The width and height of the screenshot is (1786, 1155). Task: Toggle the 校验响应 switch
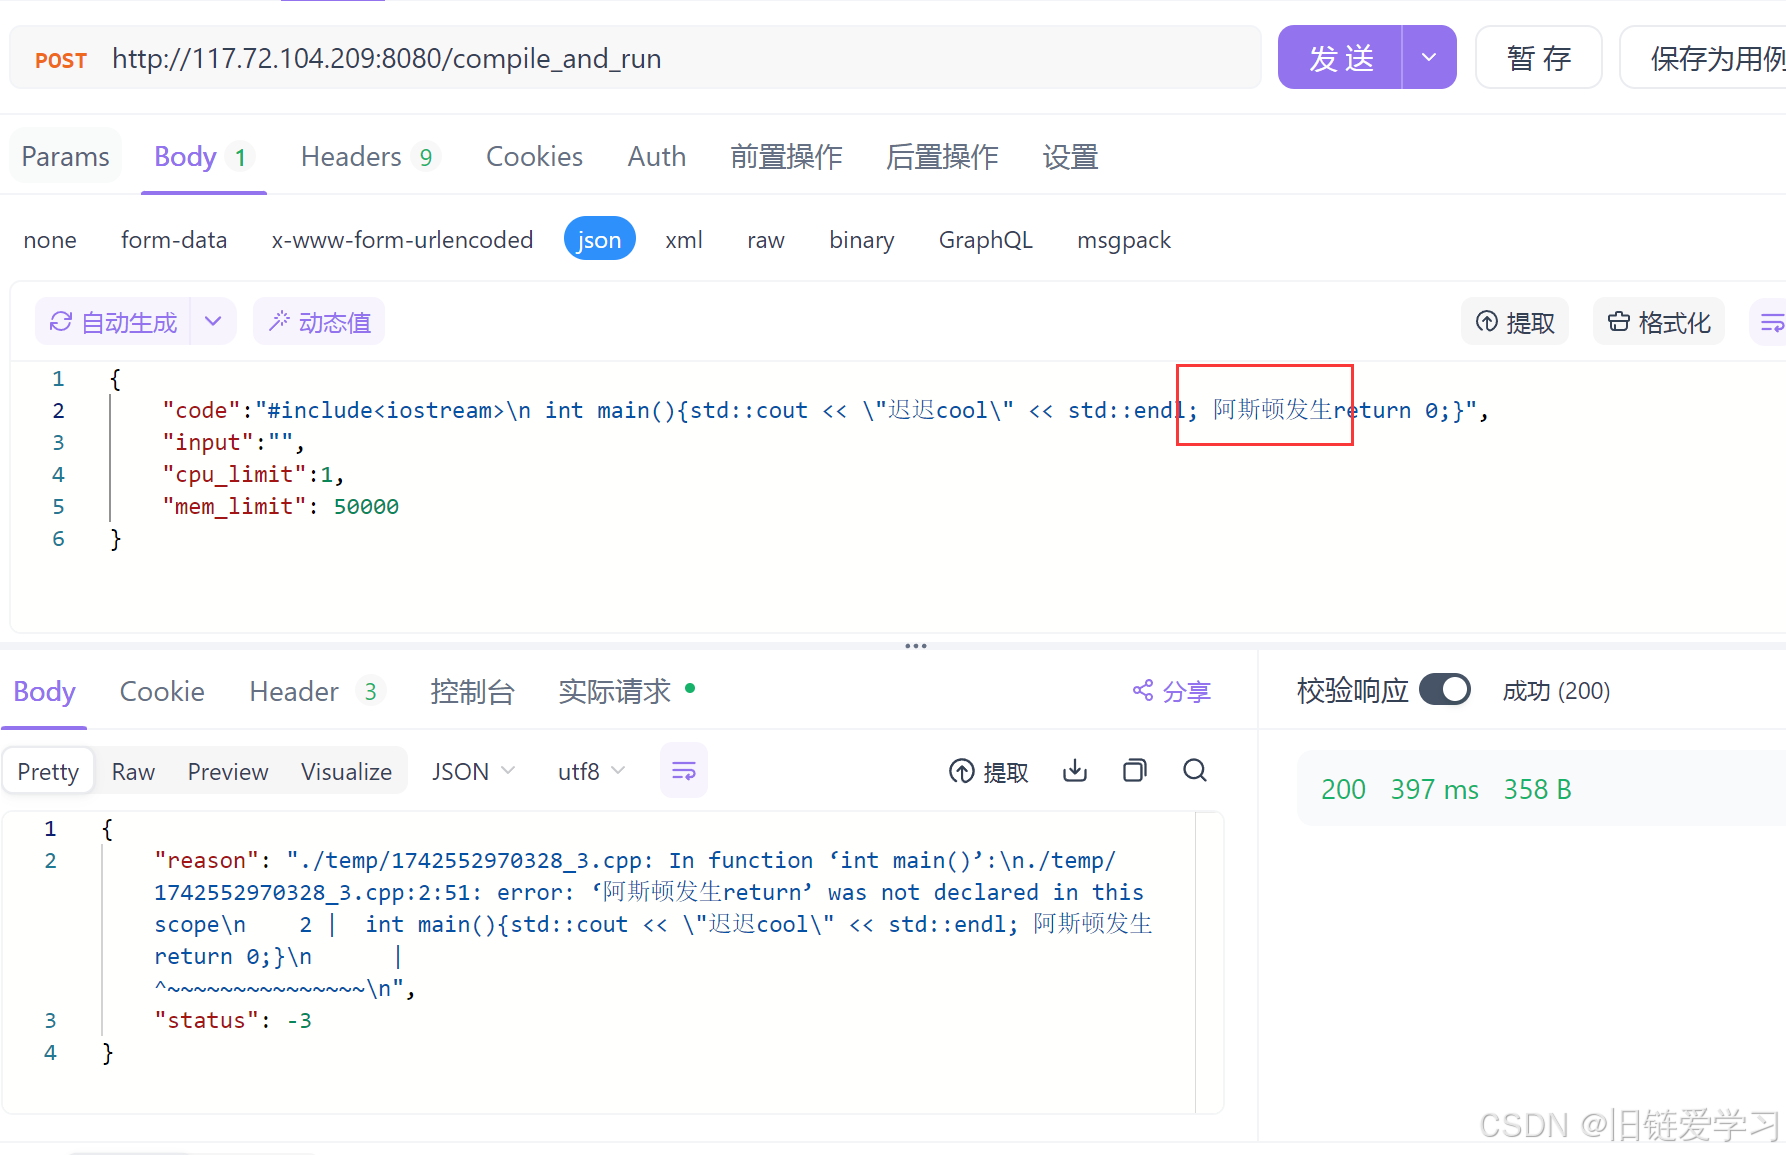[1445, 690]
